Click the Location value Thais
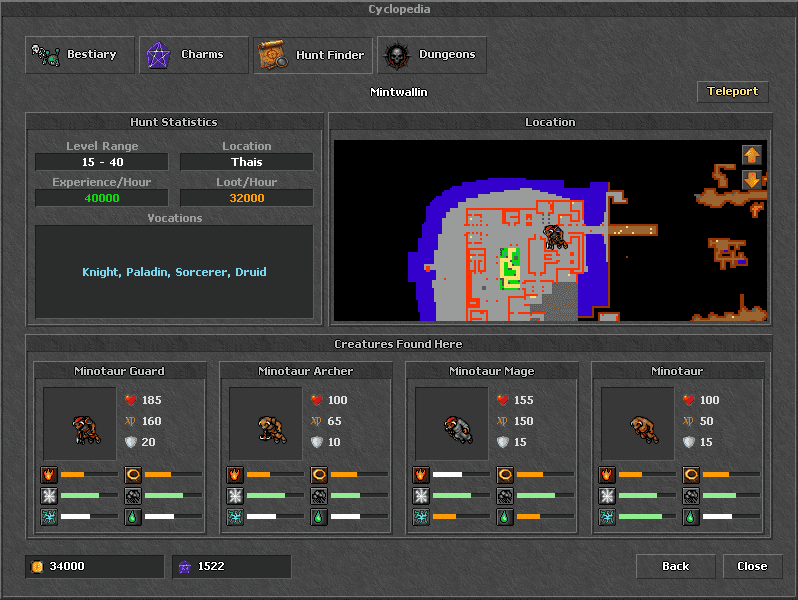798x600 pixels. [246, 162]
